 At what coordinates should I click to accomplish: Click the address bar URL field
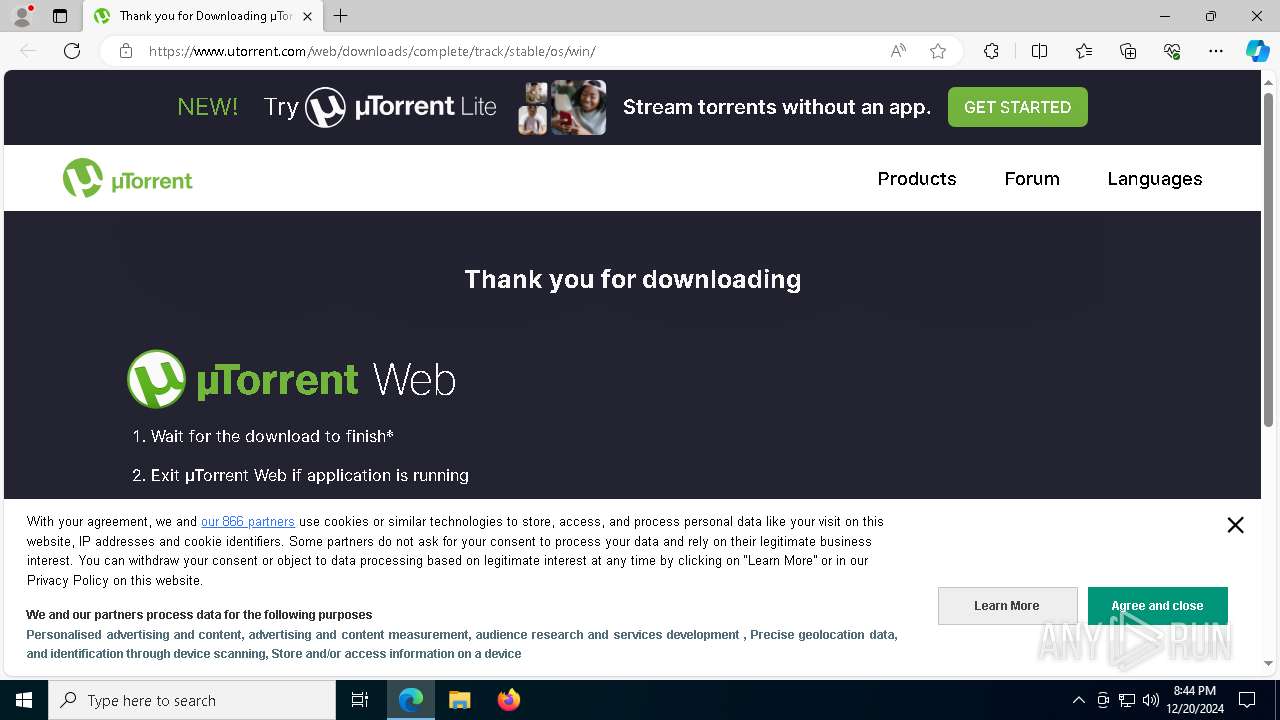510,51
